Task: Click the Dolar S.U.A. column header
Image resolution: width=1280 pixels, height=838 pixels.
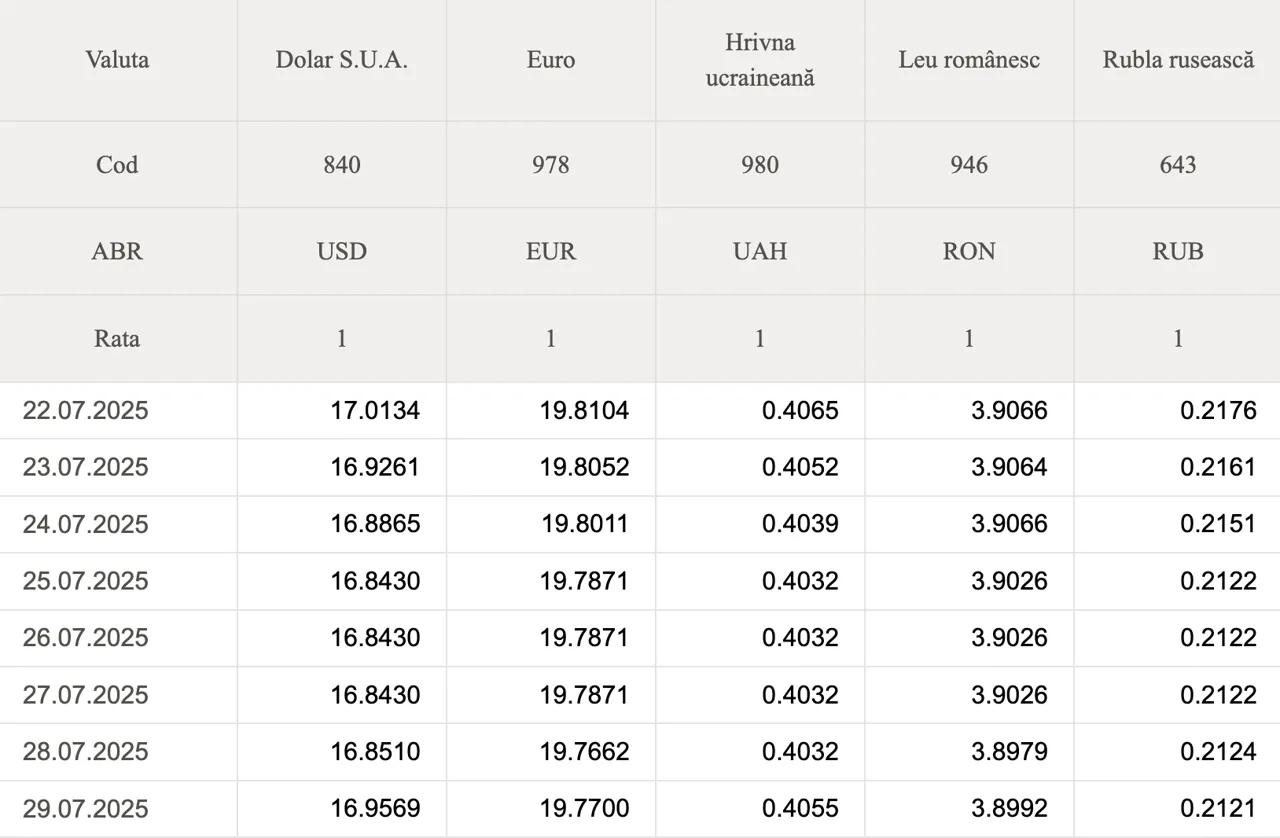Action: click(x=342, y=60)
